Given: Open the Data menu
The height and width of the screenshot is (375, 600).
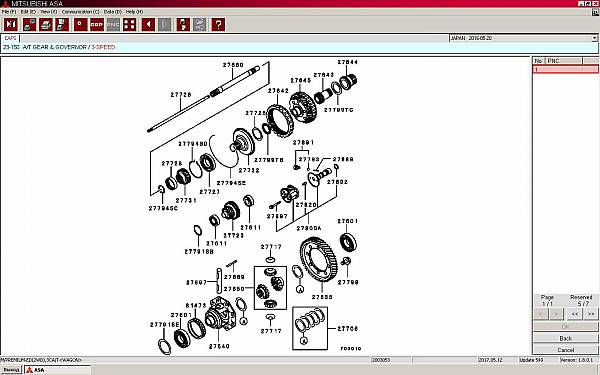Looking at the screenshot, I should pyautogui.click(x=112, y=12).
